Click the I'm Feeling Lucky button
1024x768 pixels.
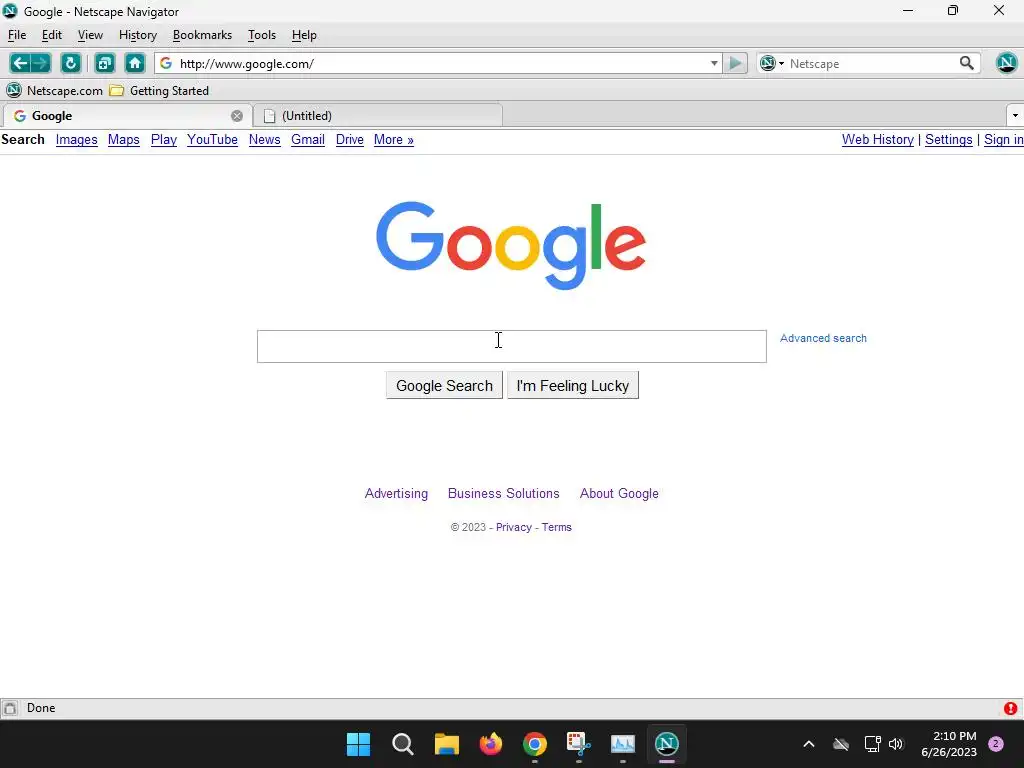tap(573, 385)
